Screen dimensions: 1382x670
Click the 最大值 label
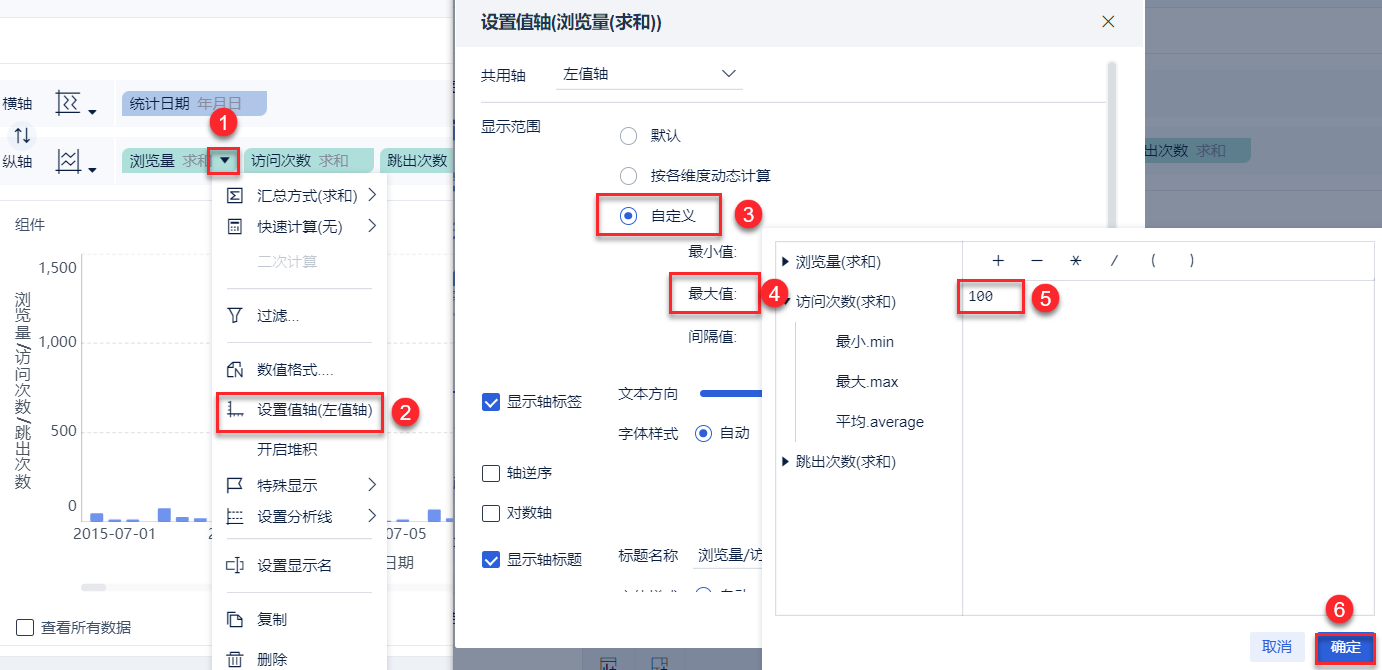pos(712,293)
